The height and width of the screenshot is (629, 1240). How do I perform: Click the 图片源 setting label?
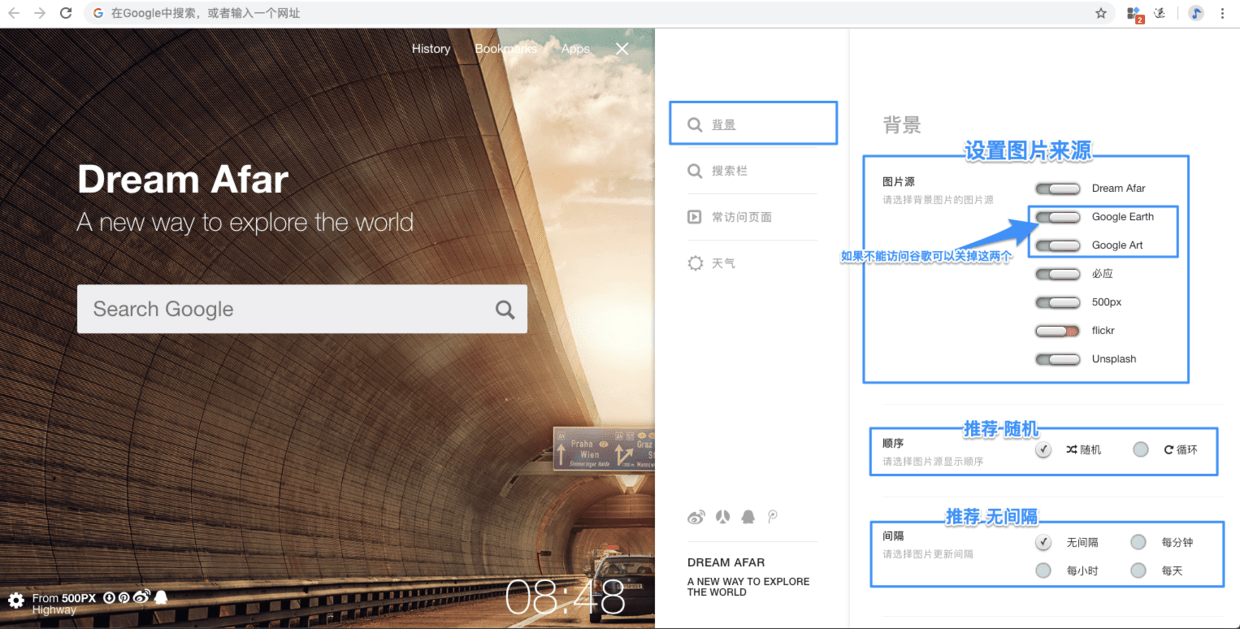pyautogui.click(x=899, y=182)
